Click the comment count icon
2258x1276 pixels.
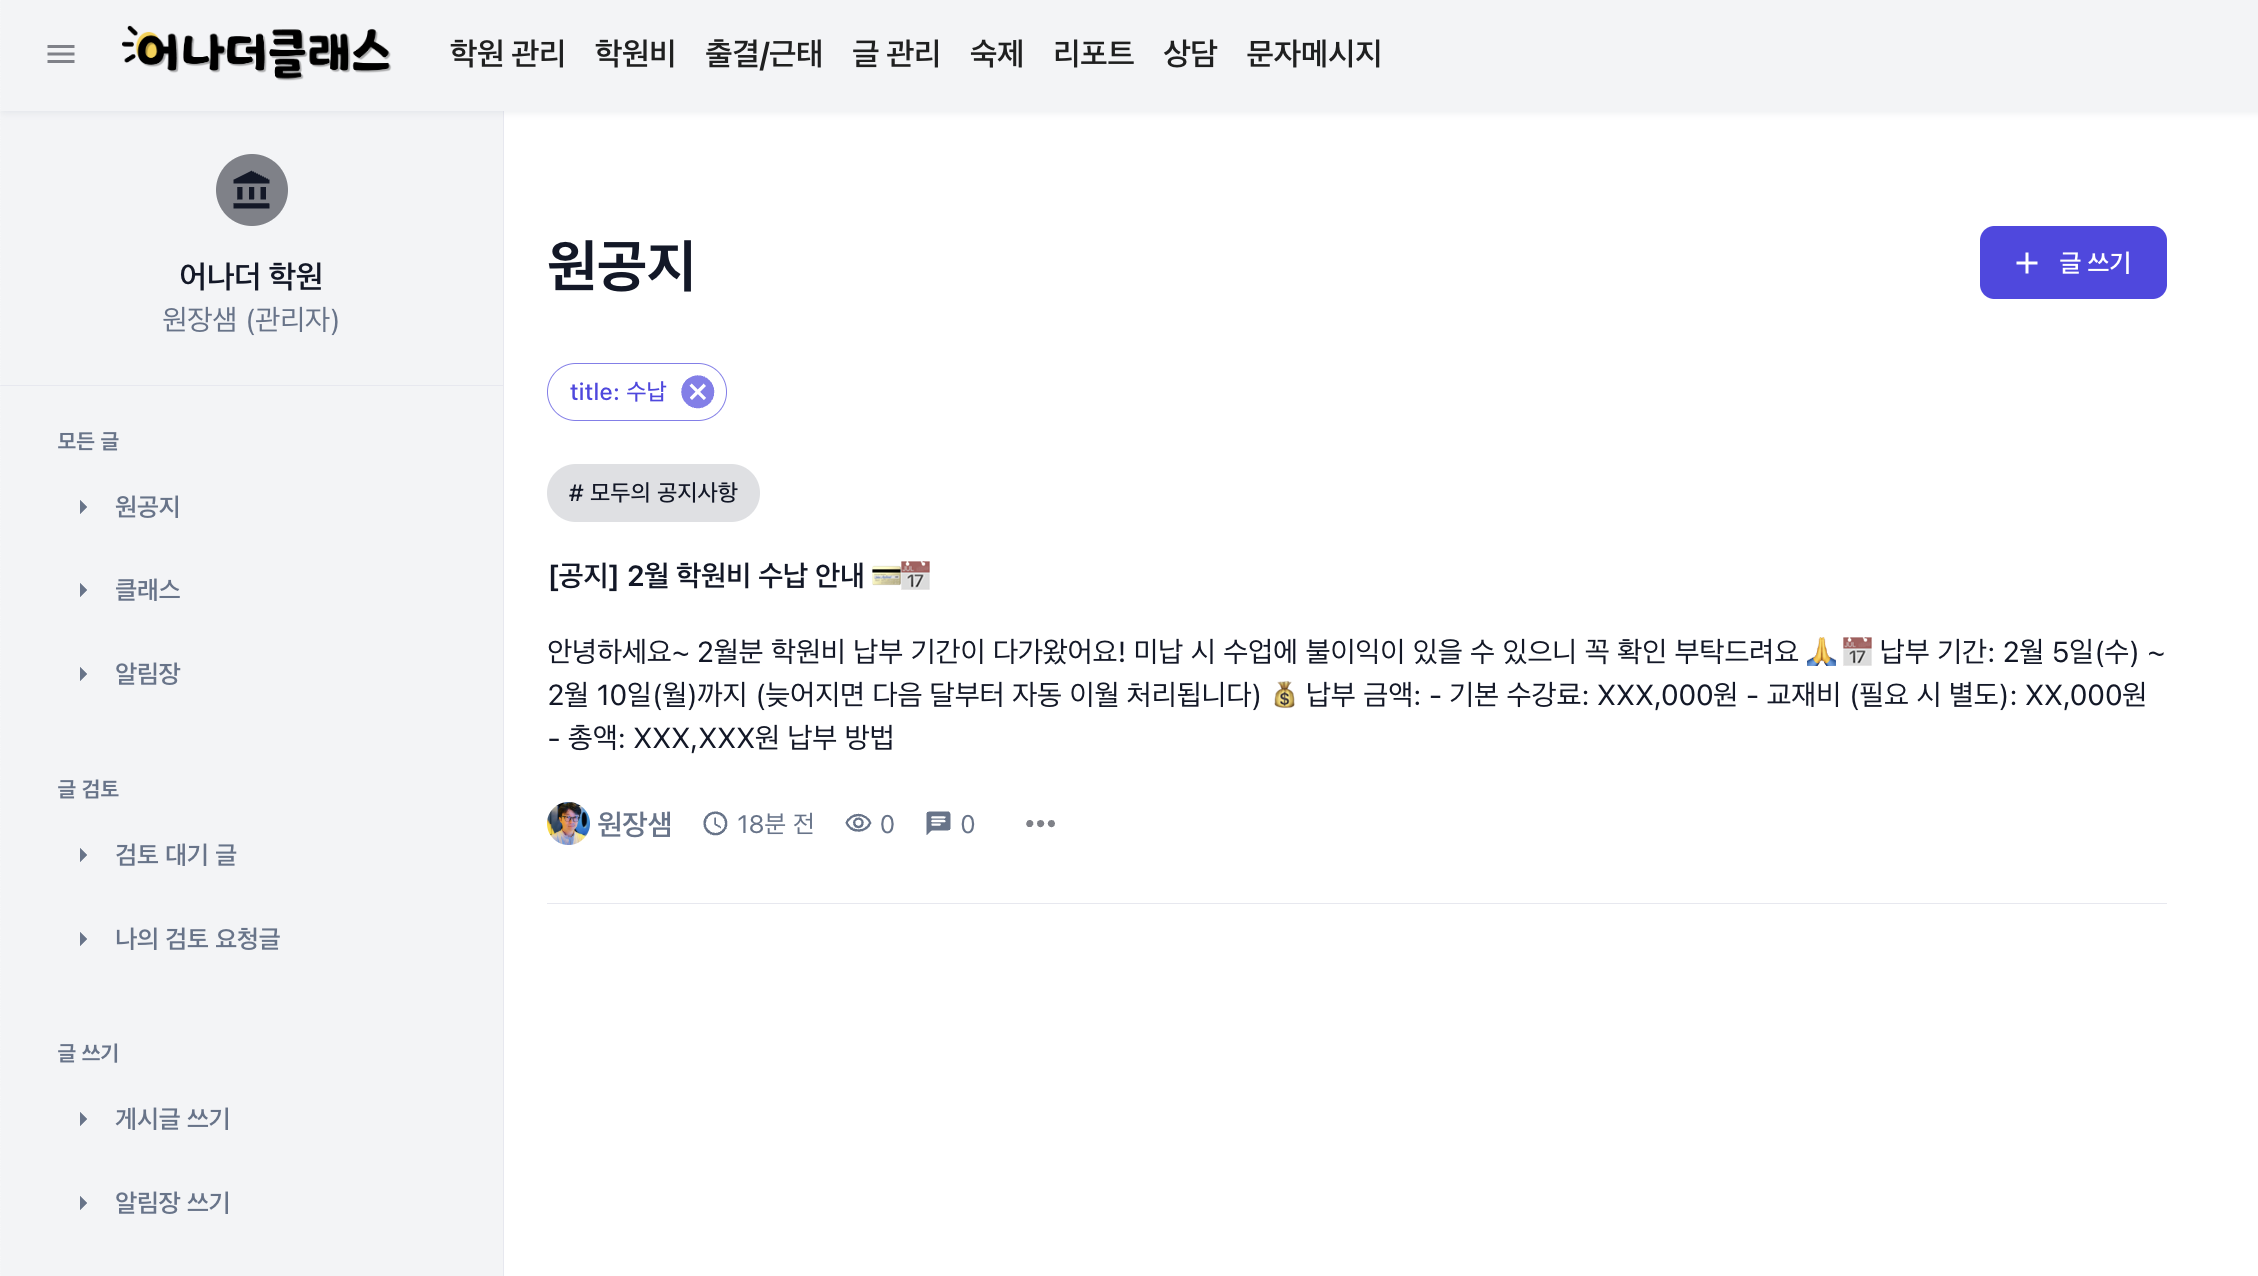click(938, 824)
